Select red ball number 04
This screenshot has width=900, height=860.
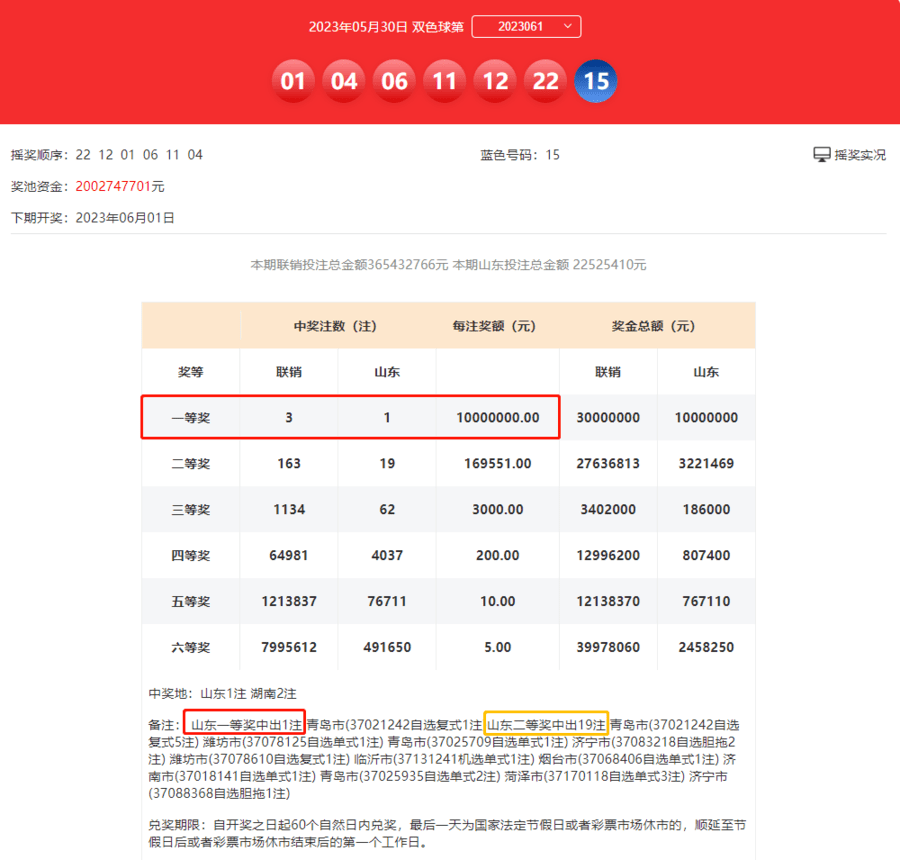[343, 81]
